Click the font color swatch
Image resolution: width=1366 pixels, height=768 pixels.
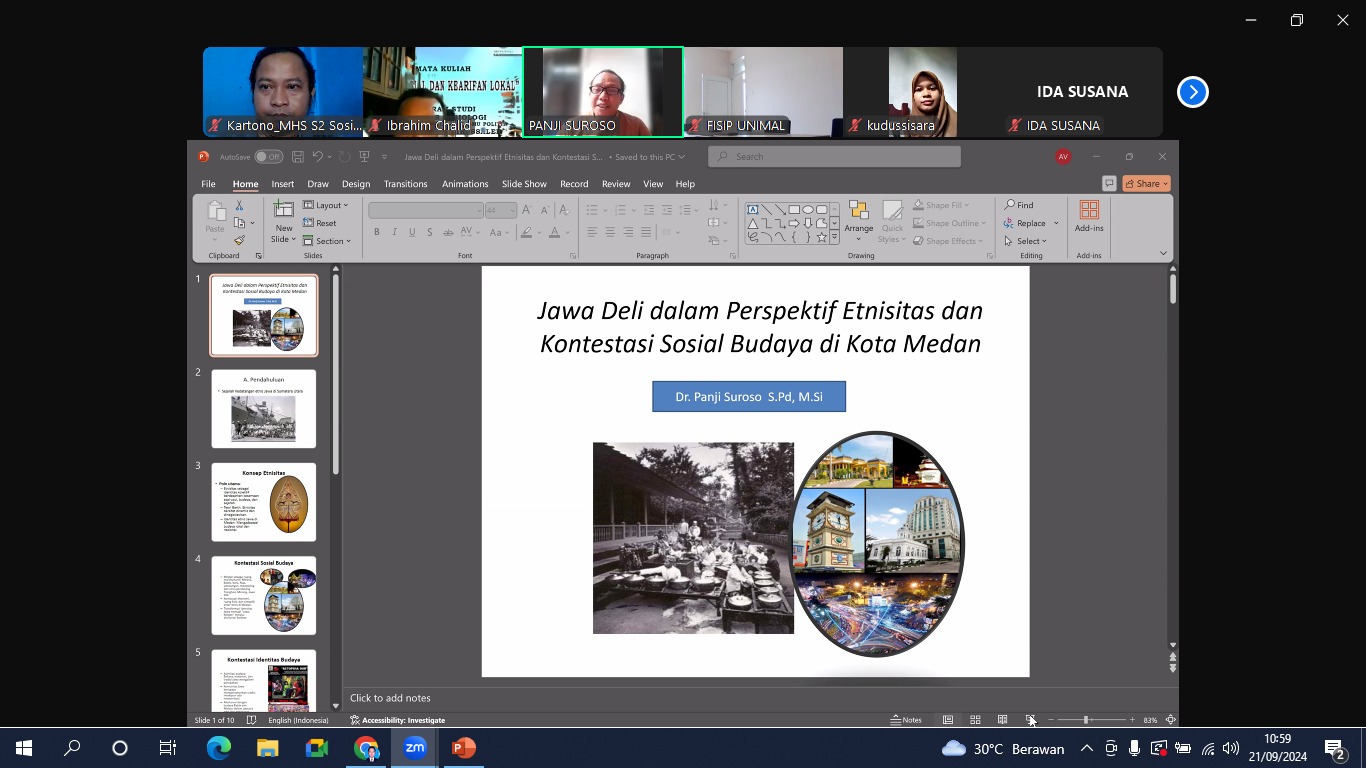tap(554, 232)
